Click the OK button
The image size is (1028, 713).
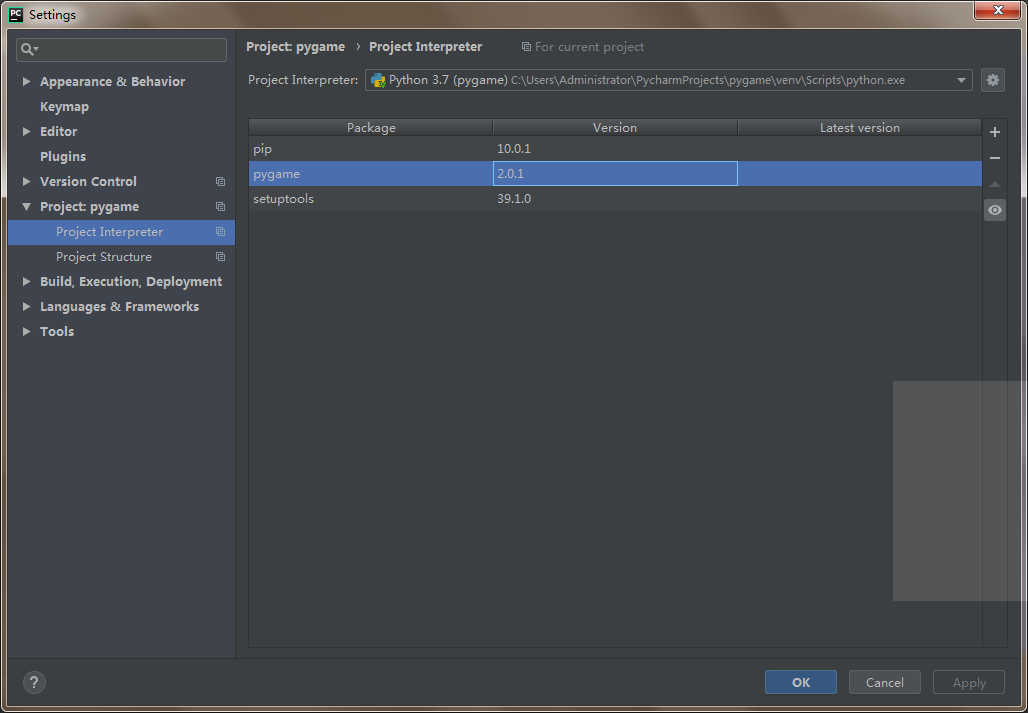(x=800, y=682)
